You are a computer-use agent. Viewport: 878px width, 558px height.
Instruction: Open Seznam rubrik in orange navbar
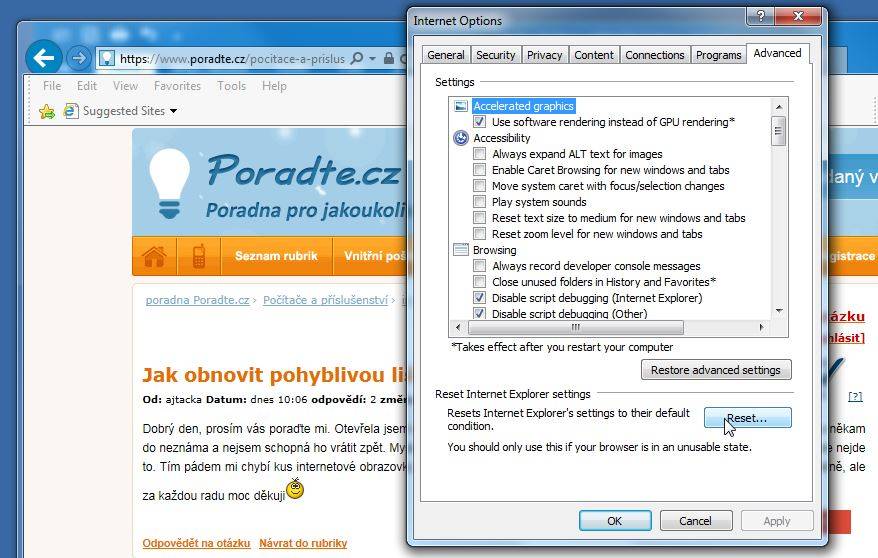point(276,256)
